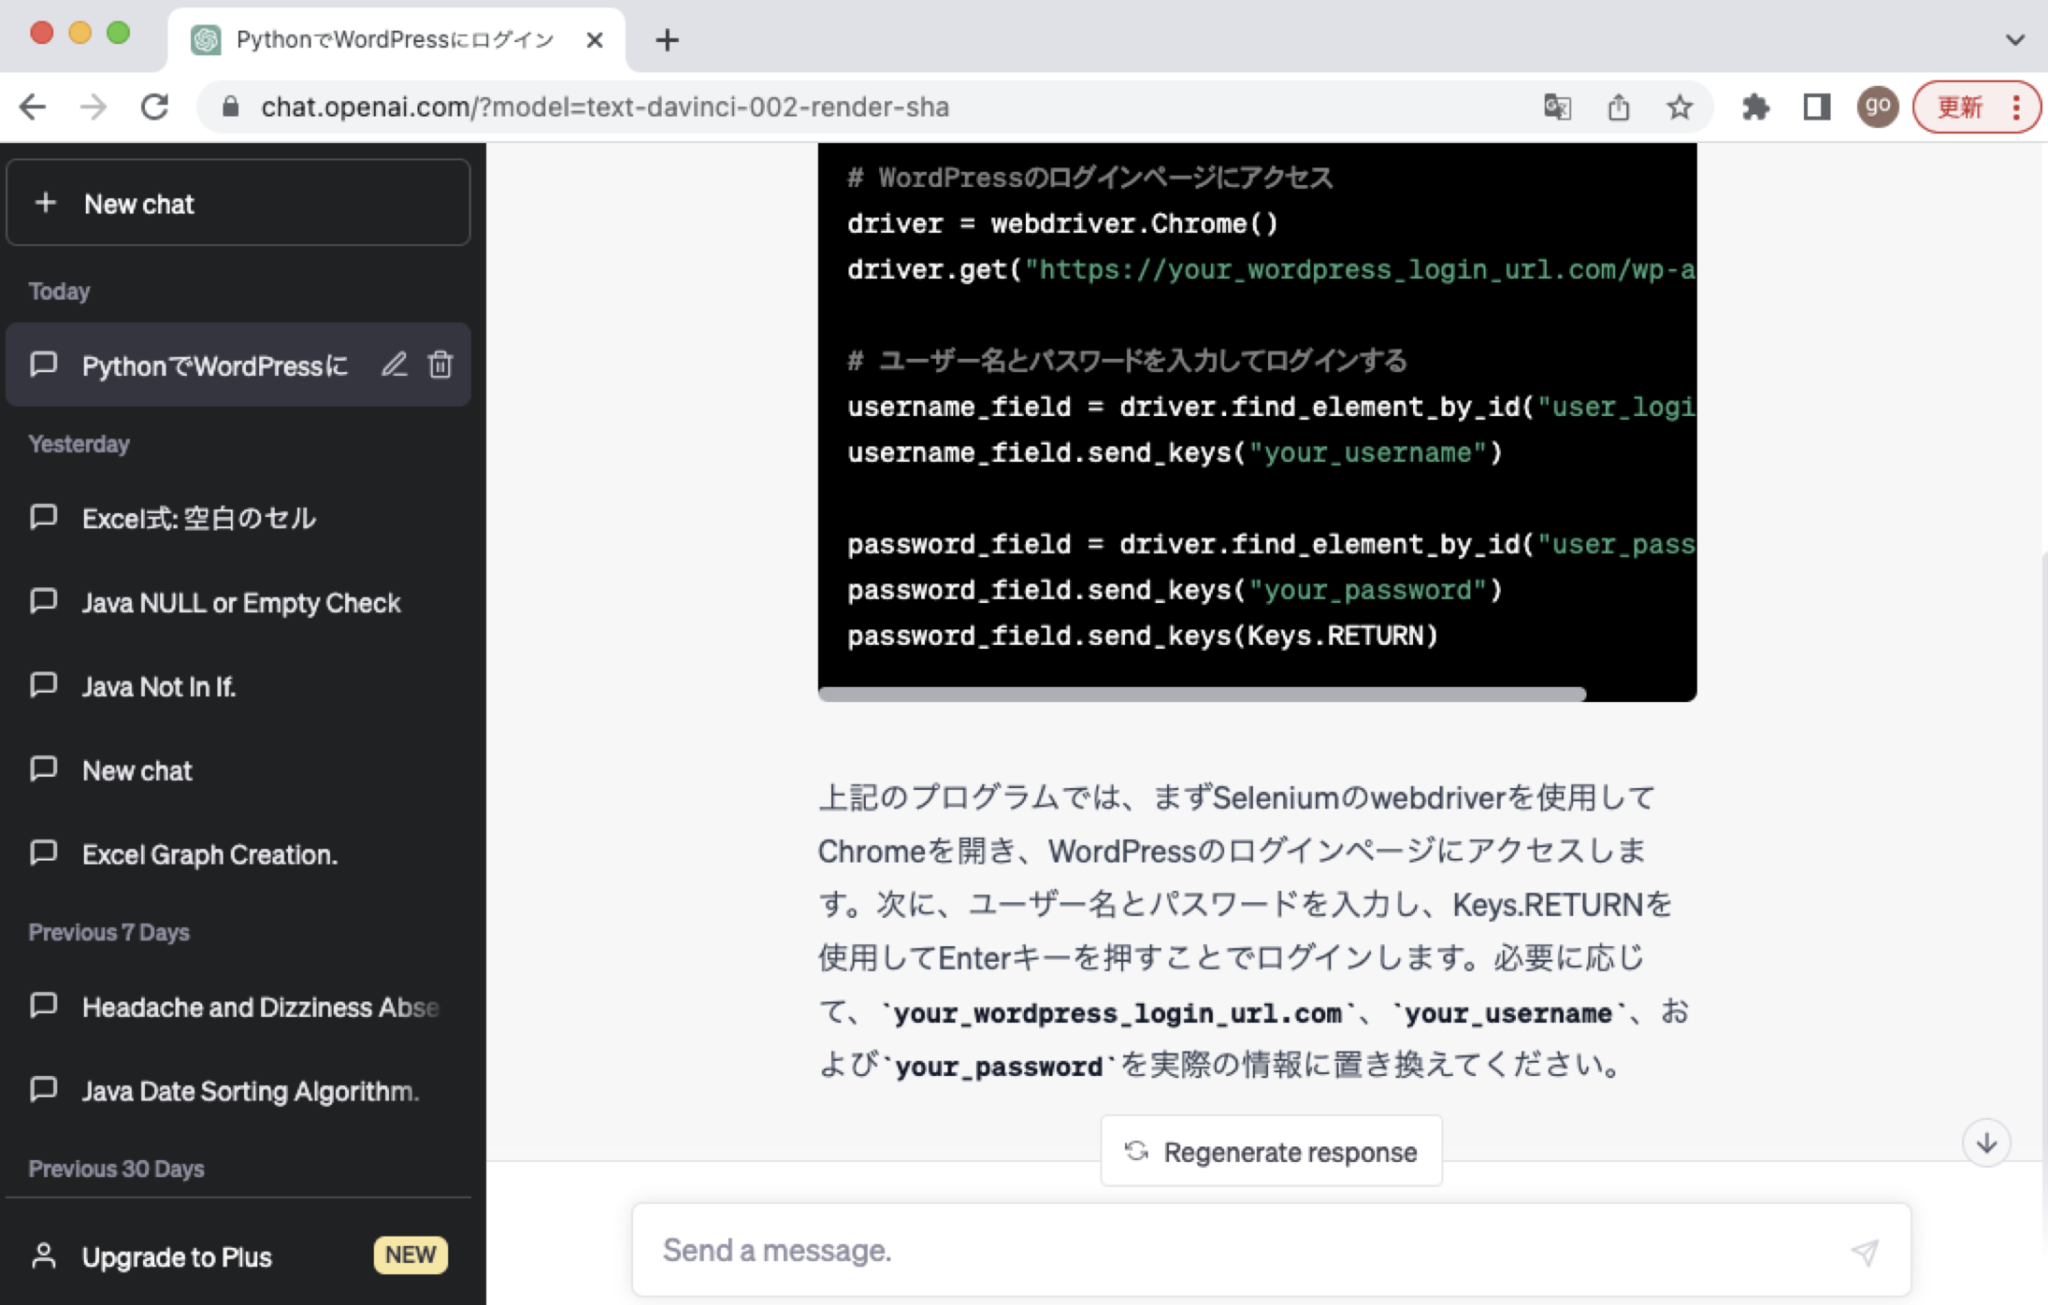Click the pencil icon to rename current chat

394,365
